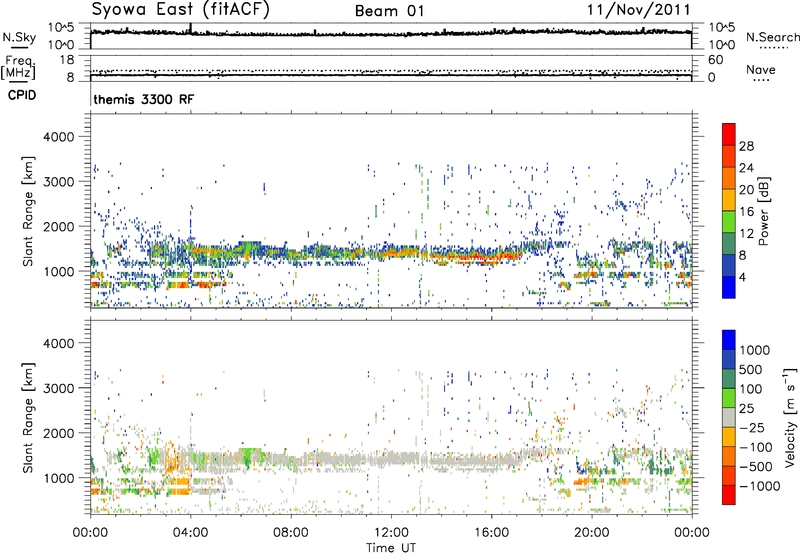Click the 'Beam 01' header text

[x=390, y=11]
